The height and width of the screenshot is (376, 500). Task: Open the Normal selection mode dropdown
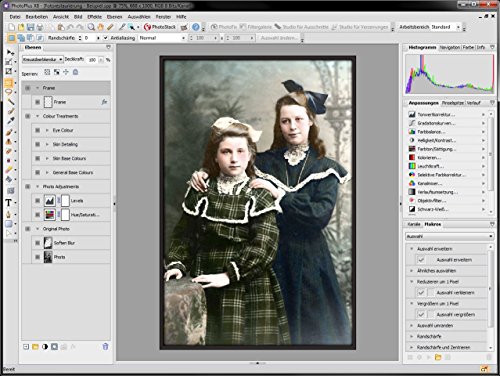click(162, 38)
